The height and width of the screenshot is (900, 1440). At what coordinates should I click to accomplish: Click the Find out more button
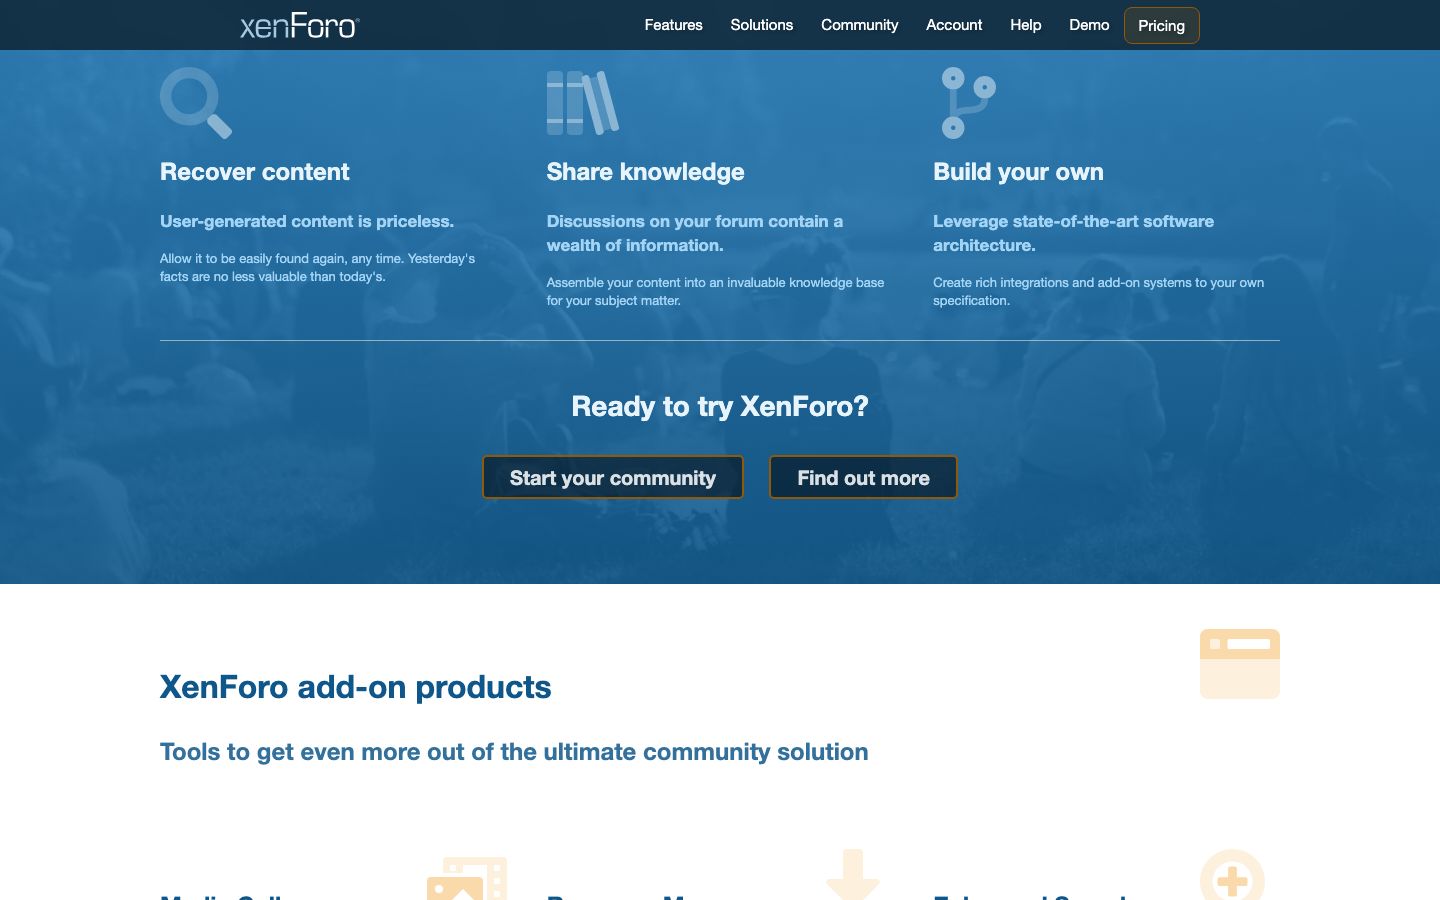[863, 477]
